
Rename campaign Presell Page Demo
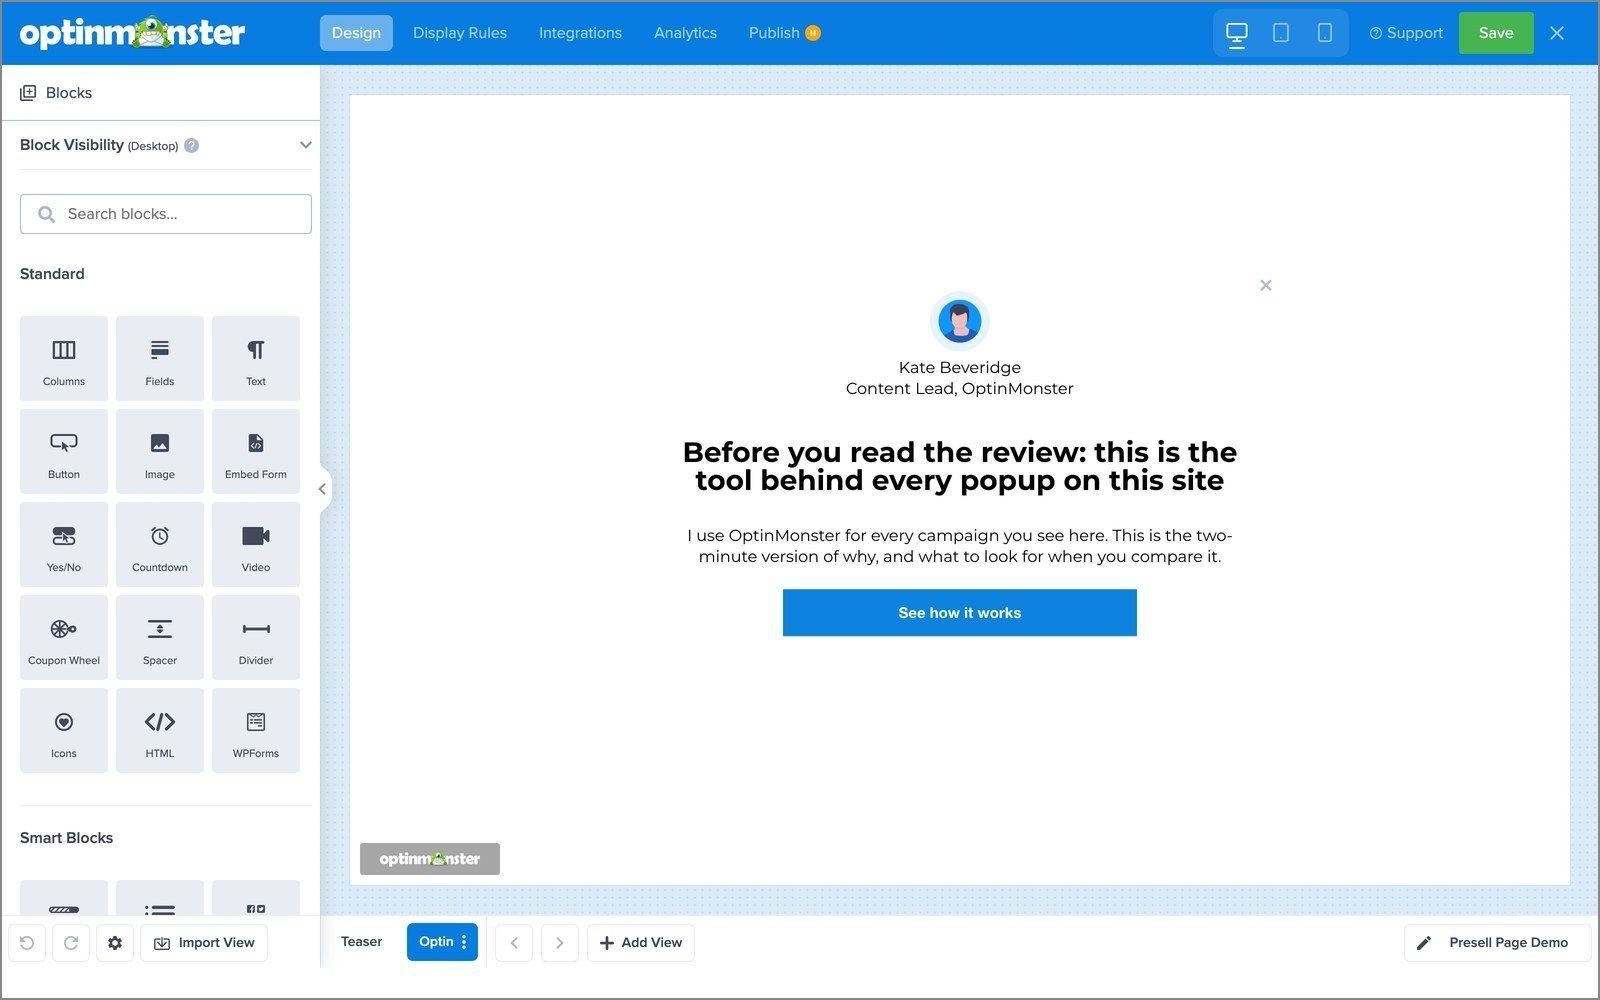1497,942
